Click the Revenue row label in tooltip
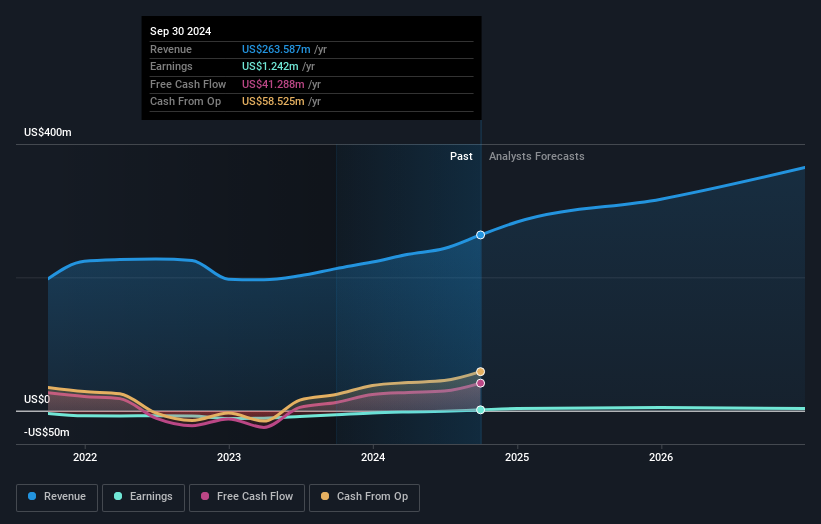The height and width of the screenshot is (524, 821). [x=171, y=49]
